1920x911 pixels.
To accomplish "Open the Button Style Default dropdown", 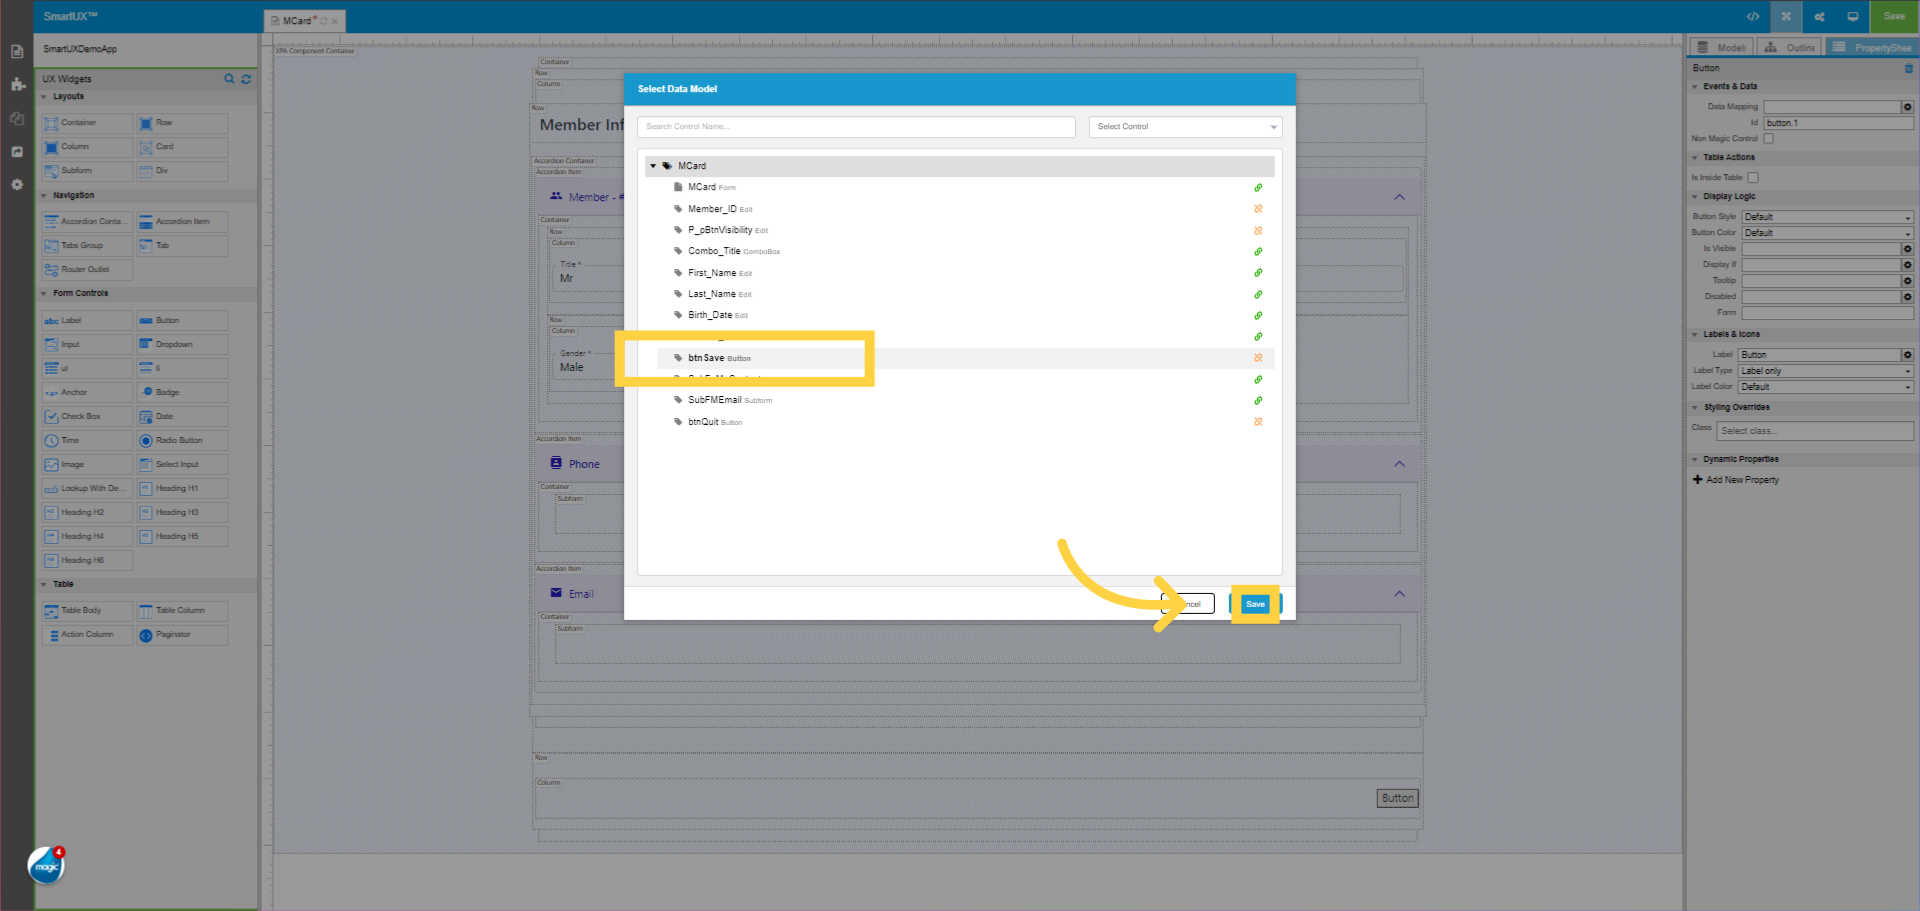I will 1826,216.
